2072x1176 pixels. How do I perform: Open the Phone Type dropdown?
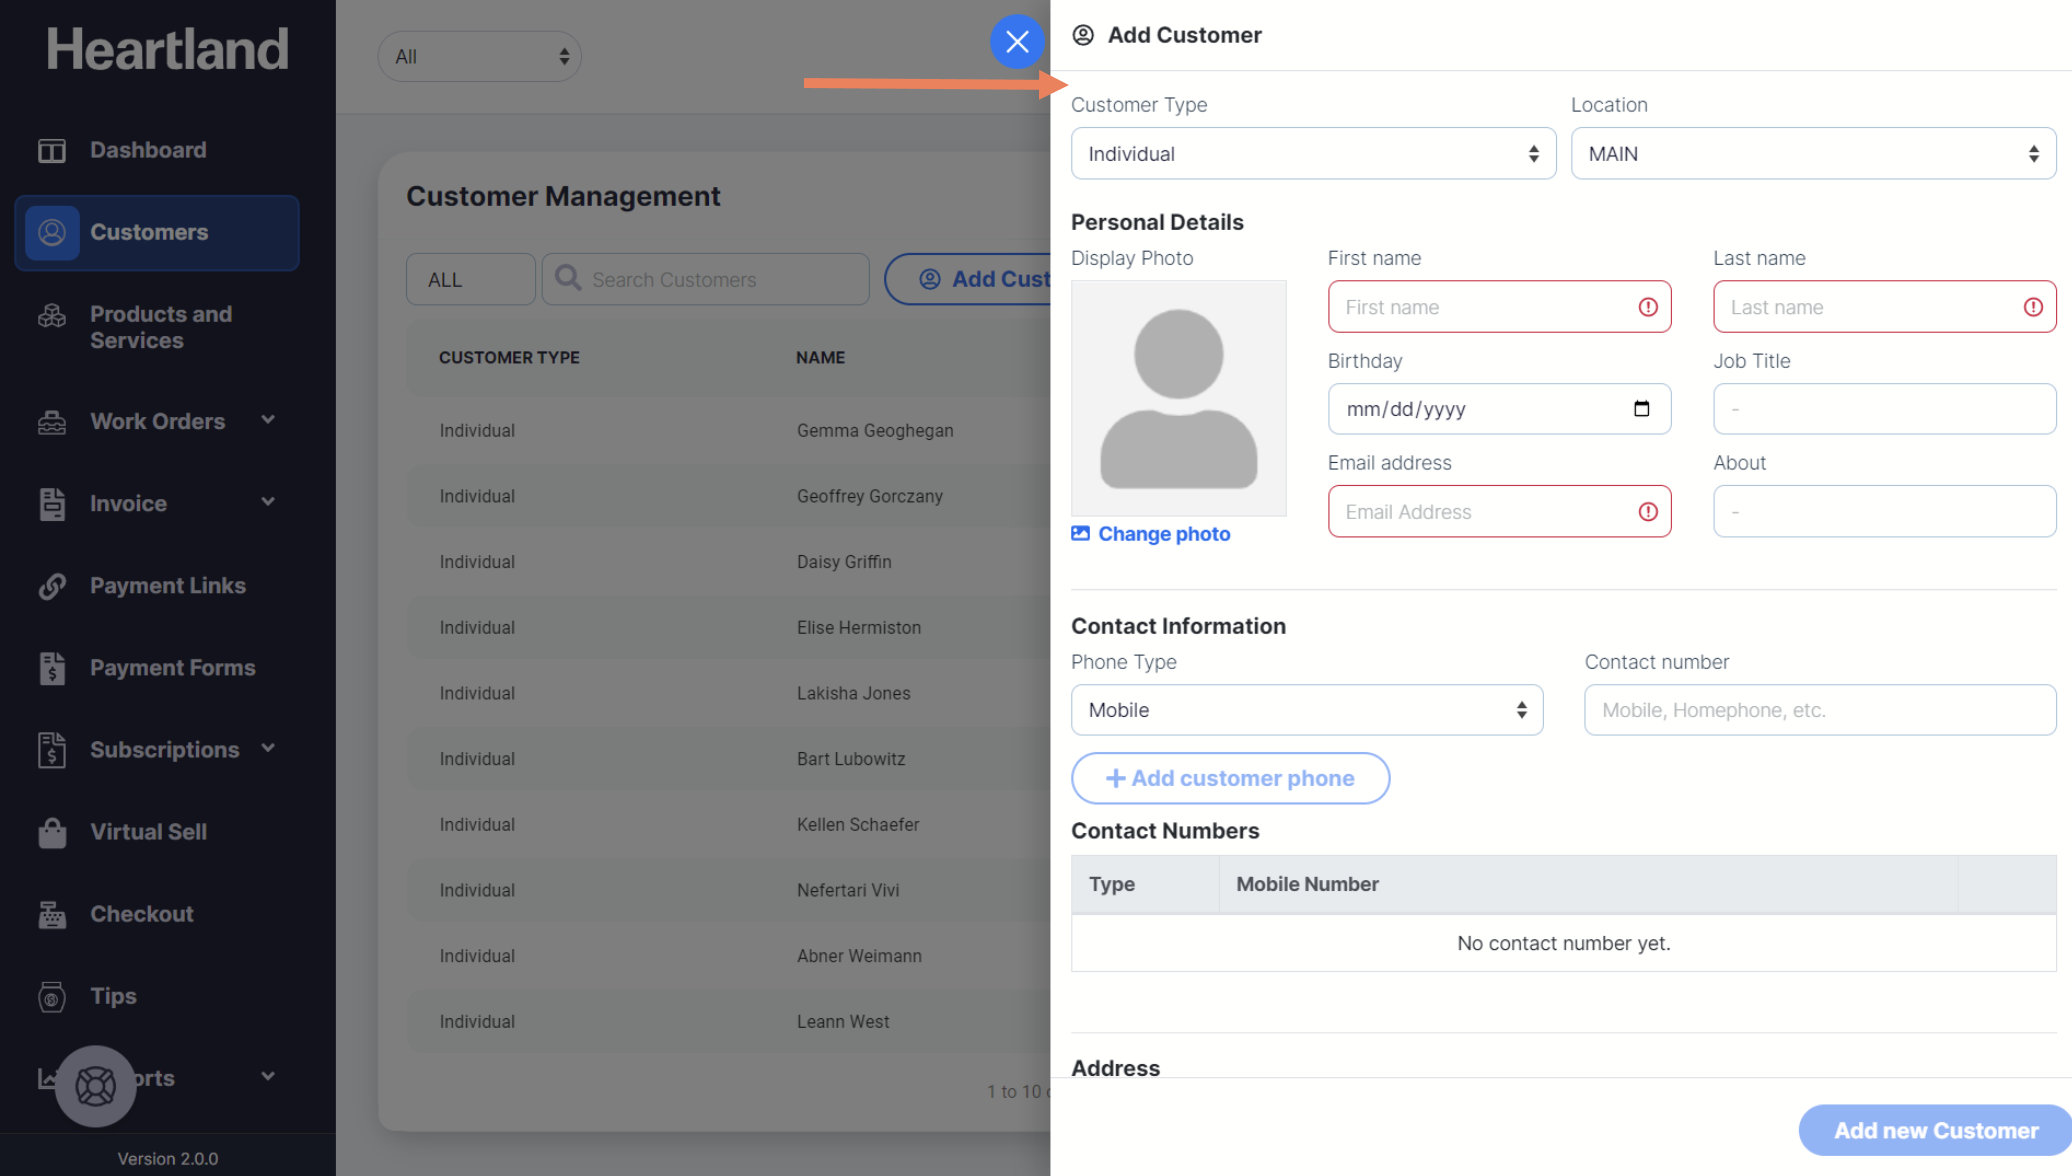1306,710
